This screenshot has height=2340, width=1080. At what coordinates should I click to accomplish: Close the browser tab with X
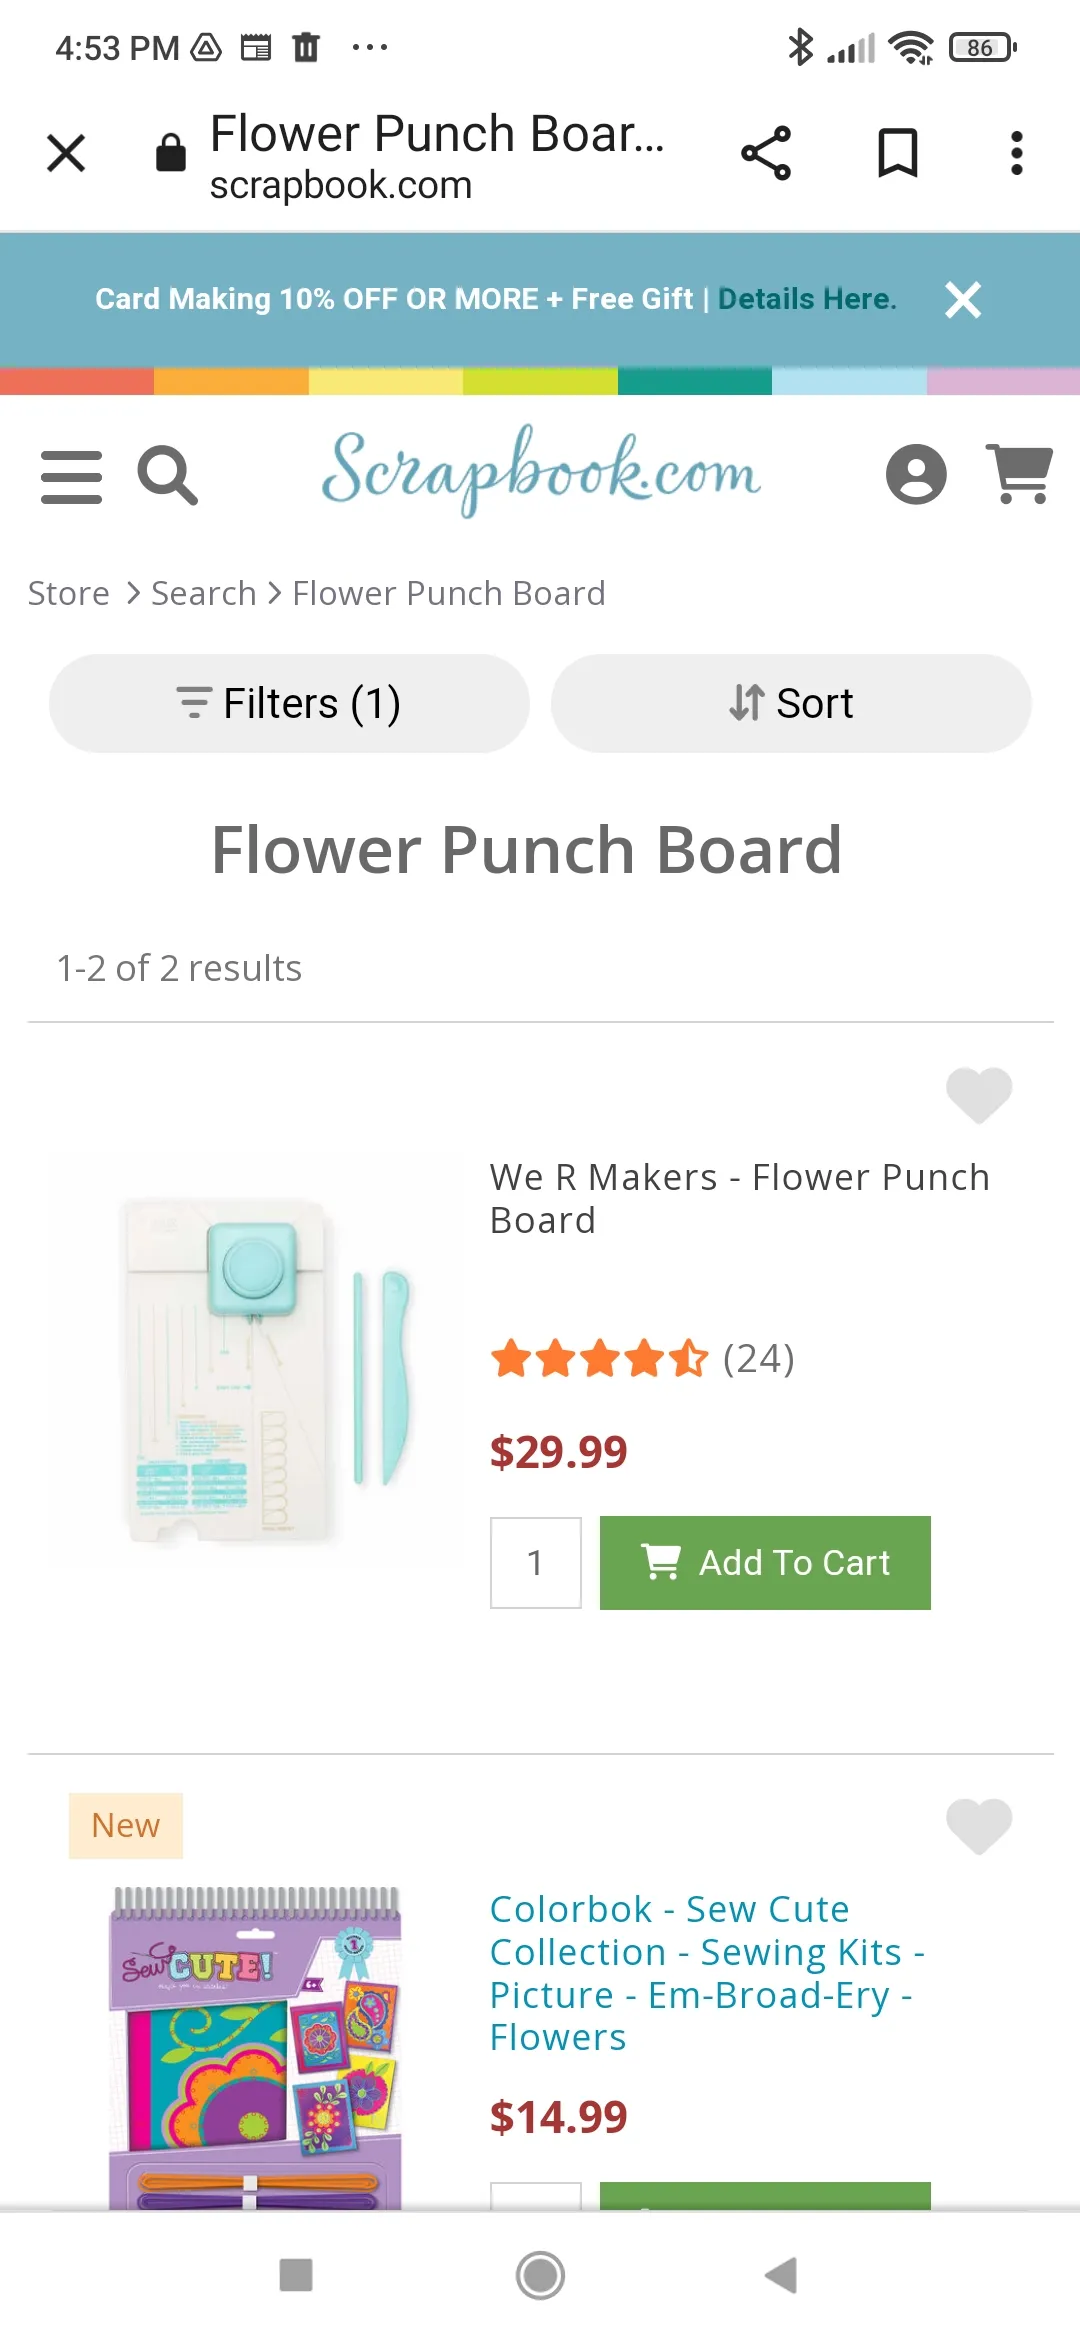point(66,153)
